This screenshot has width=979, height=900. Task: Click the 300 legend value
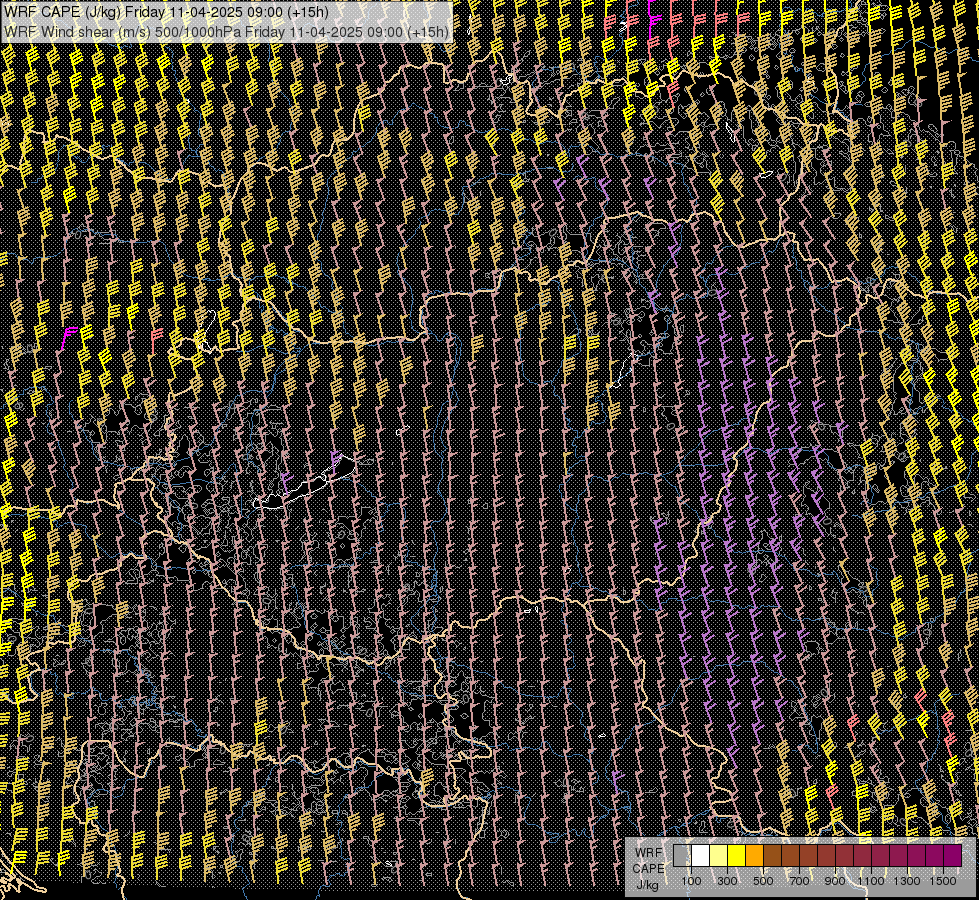(727, 881)
